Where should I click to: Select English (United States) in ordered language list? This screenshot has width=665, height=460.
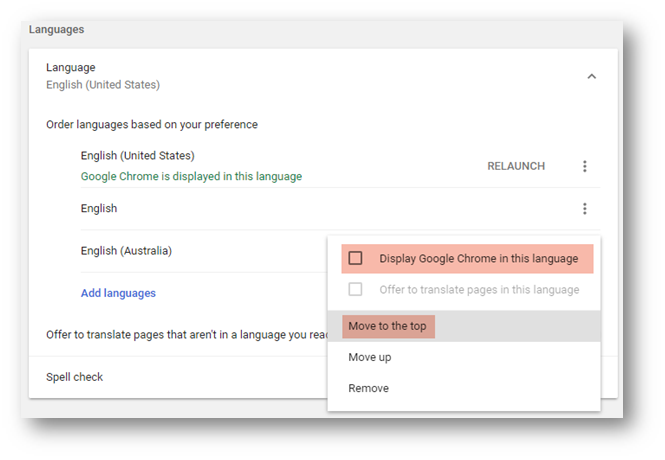(137, 156)
